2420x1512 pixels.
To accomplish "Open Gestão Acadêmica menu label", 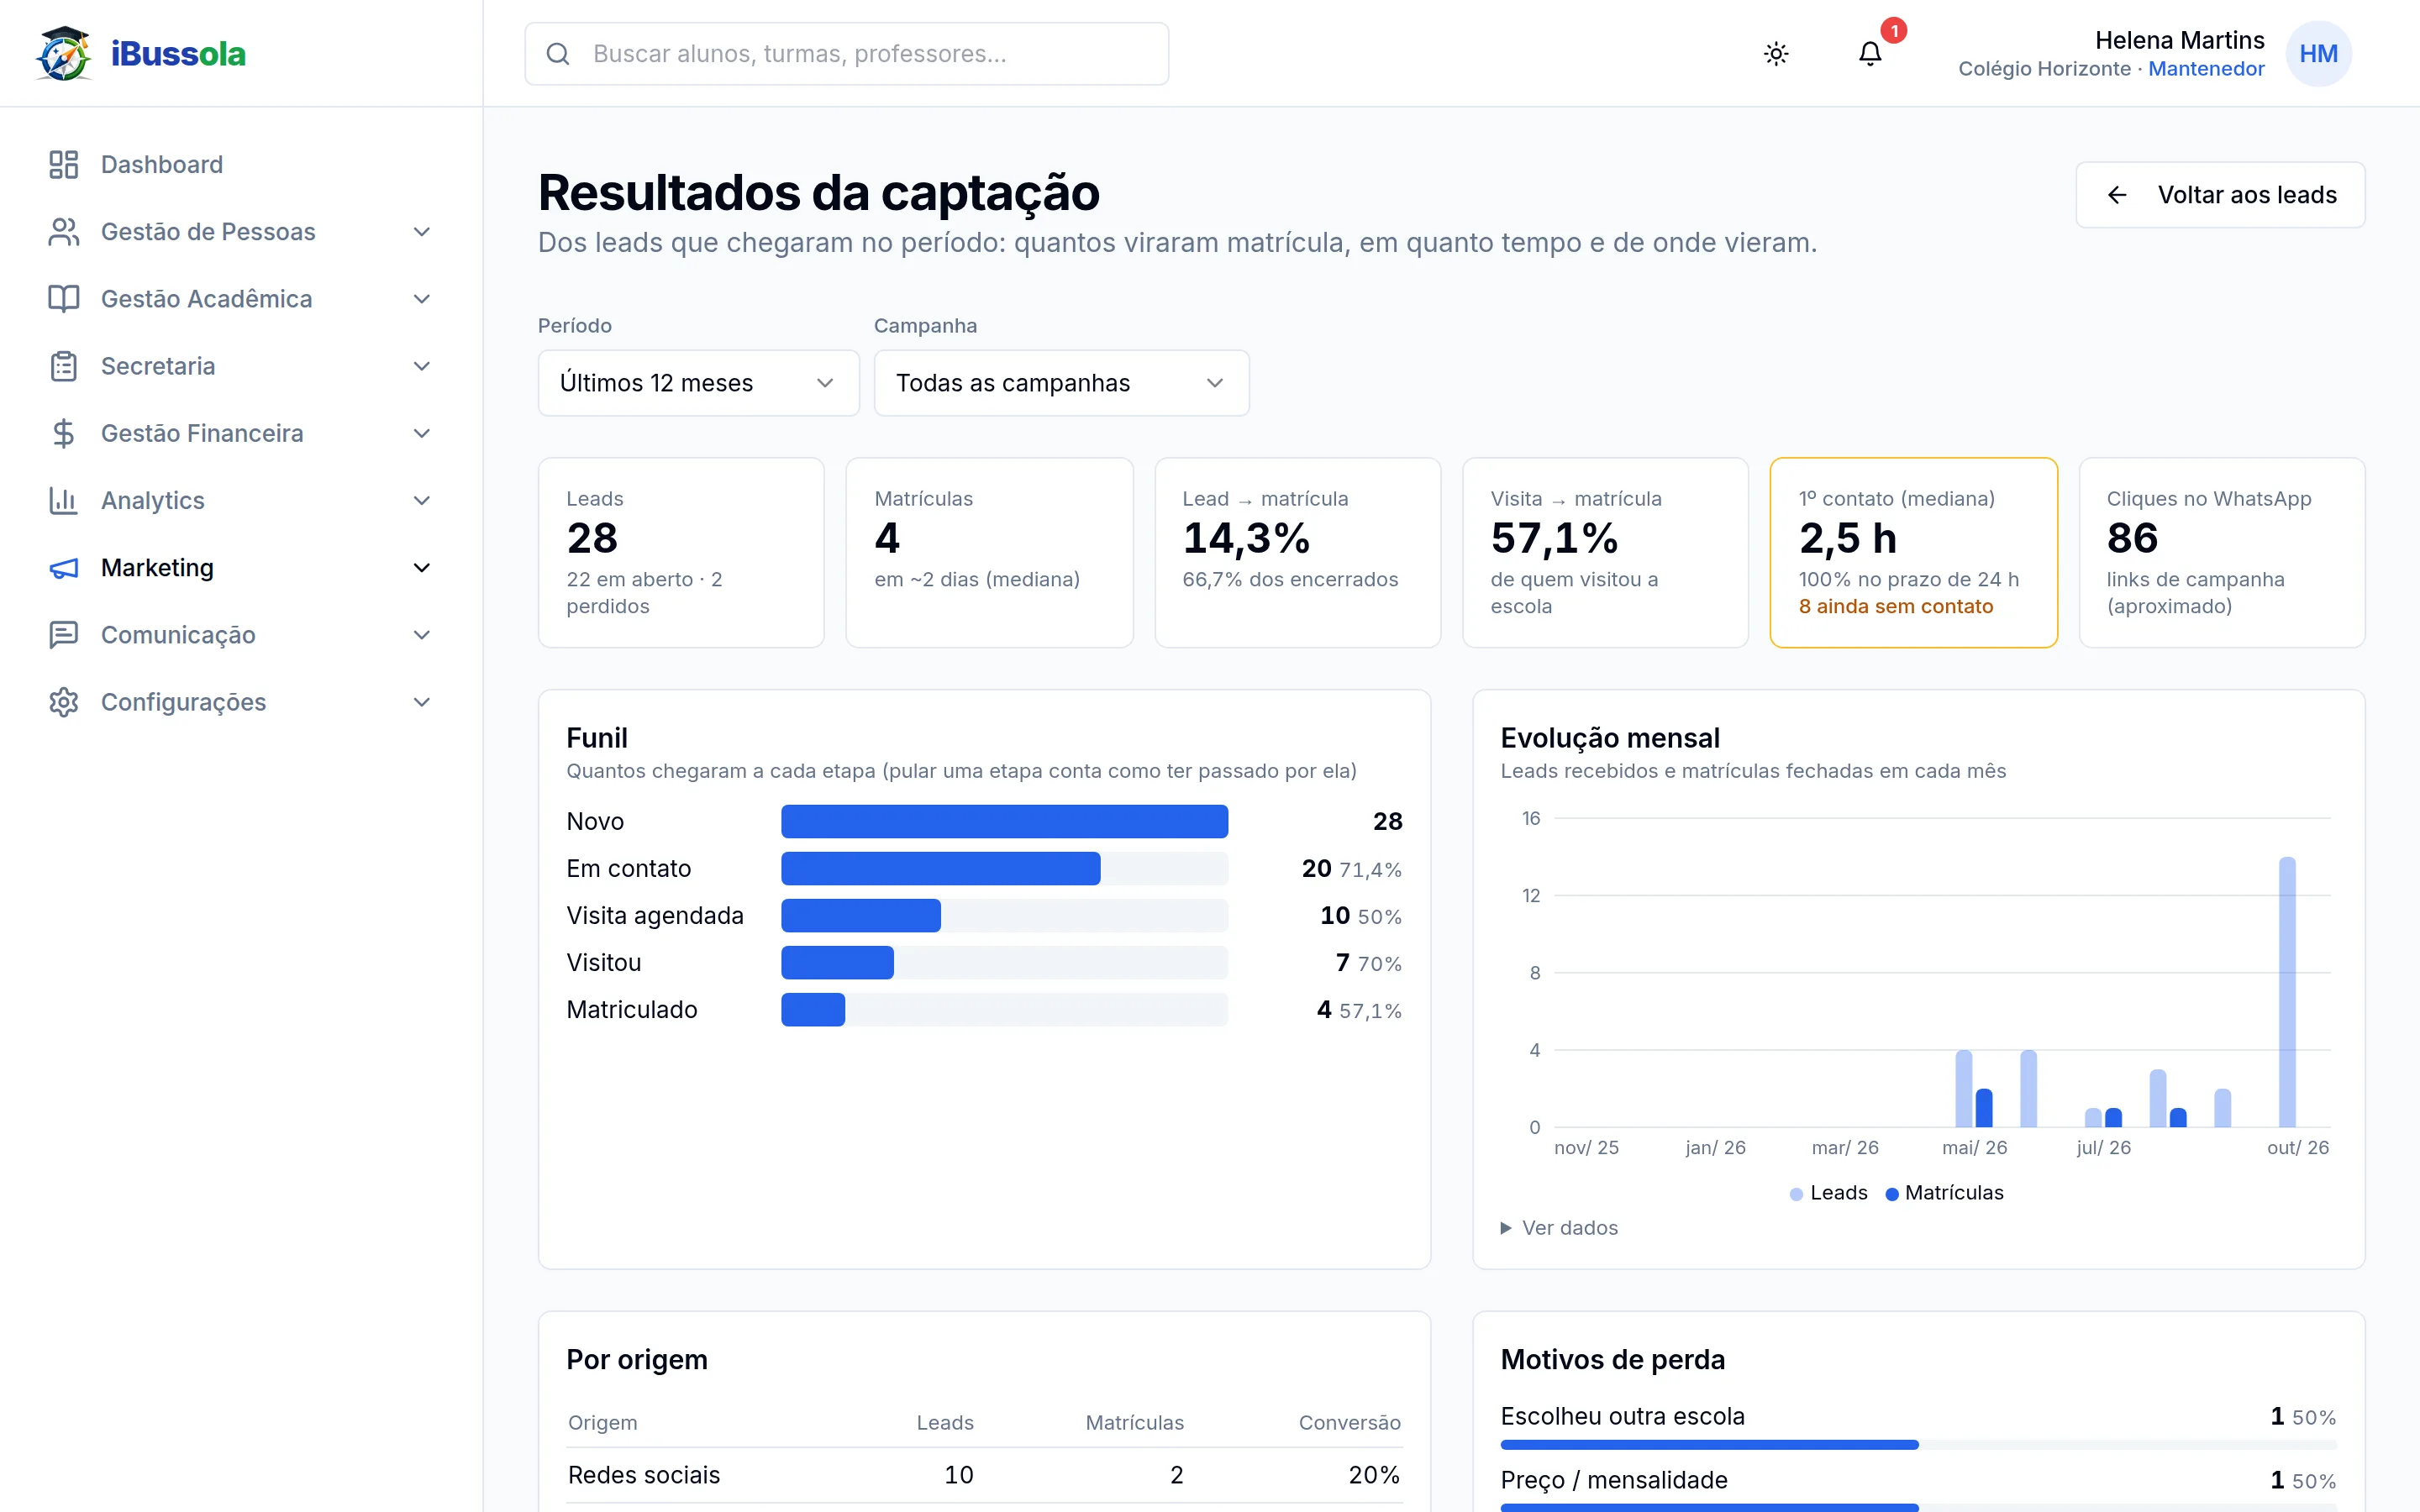I will tap(207, 298).
